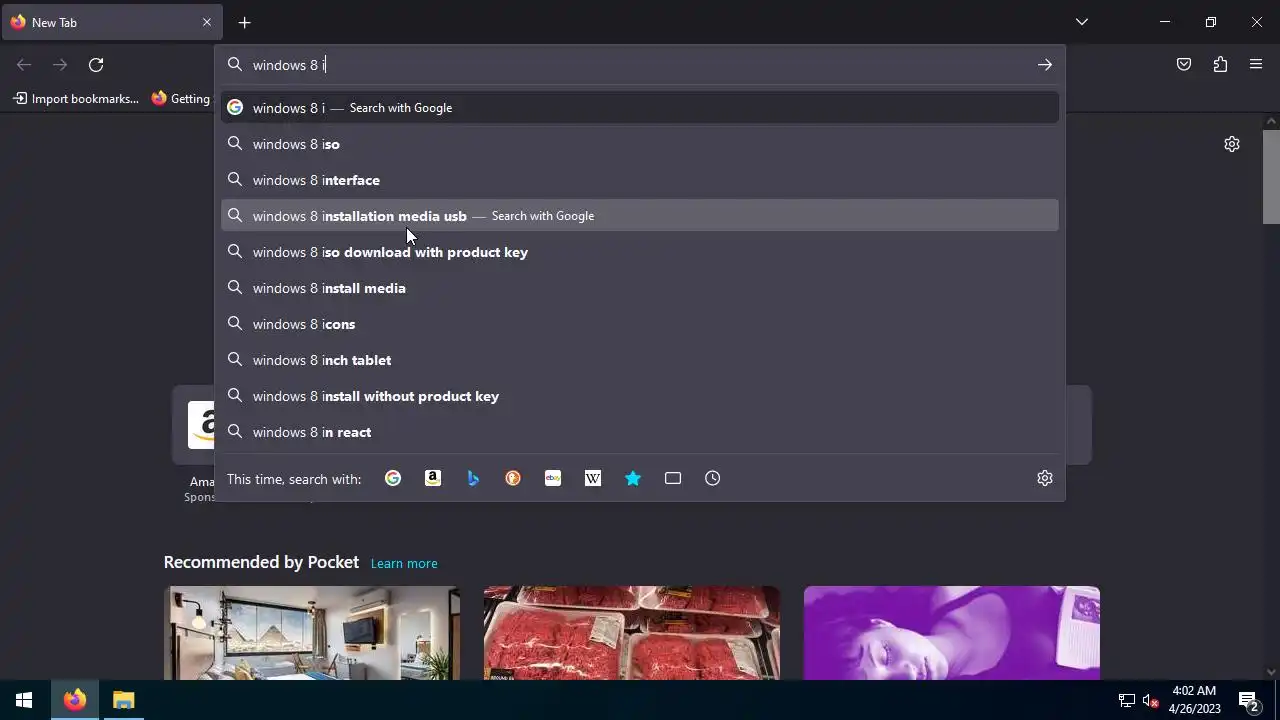
Task: Click Learn more link near Pocket
Action: [x=404, y=563]
